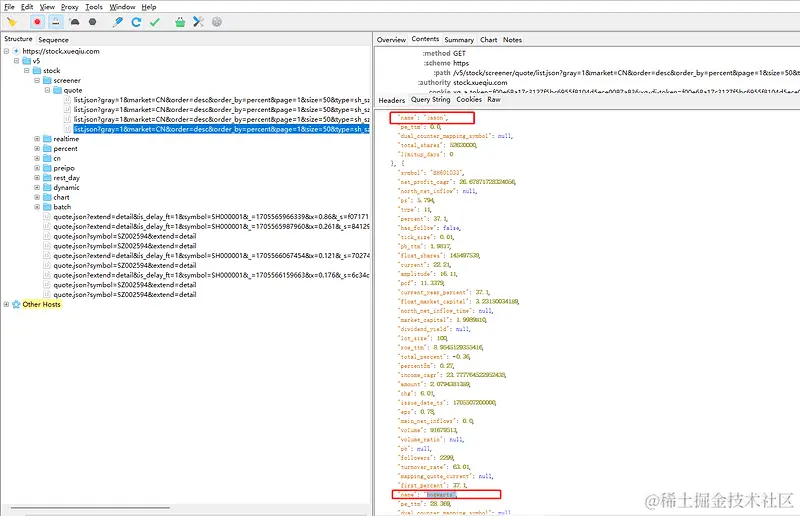Screen dimensions: 800x516
Task: Toggle breakpoints hexagon icon
Action: click(92, 22)
